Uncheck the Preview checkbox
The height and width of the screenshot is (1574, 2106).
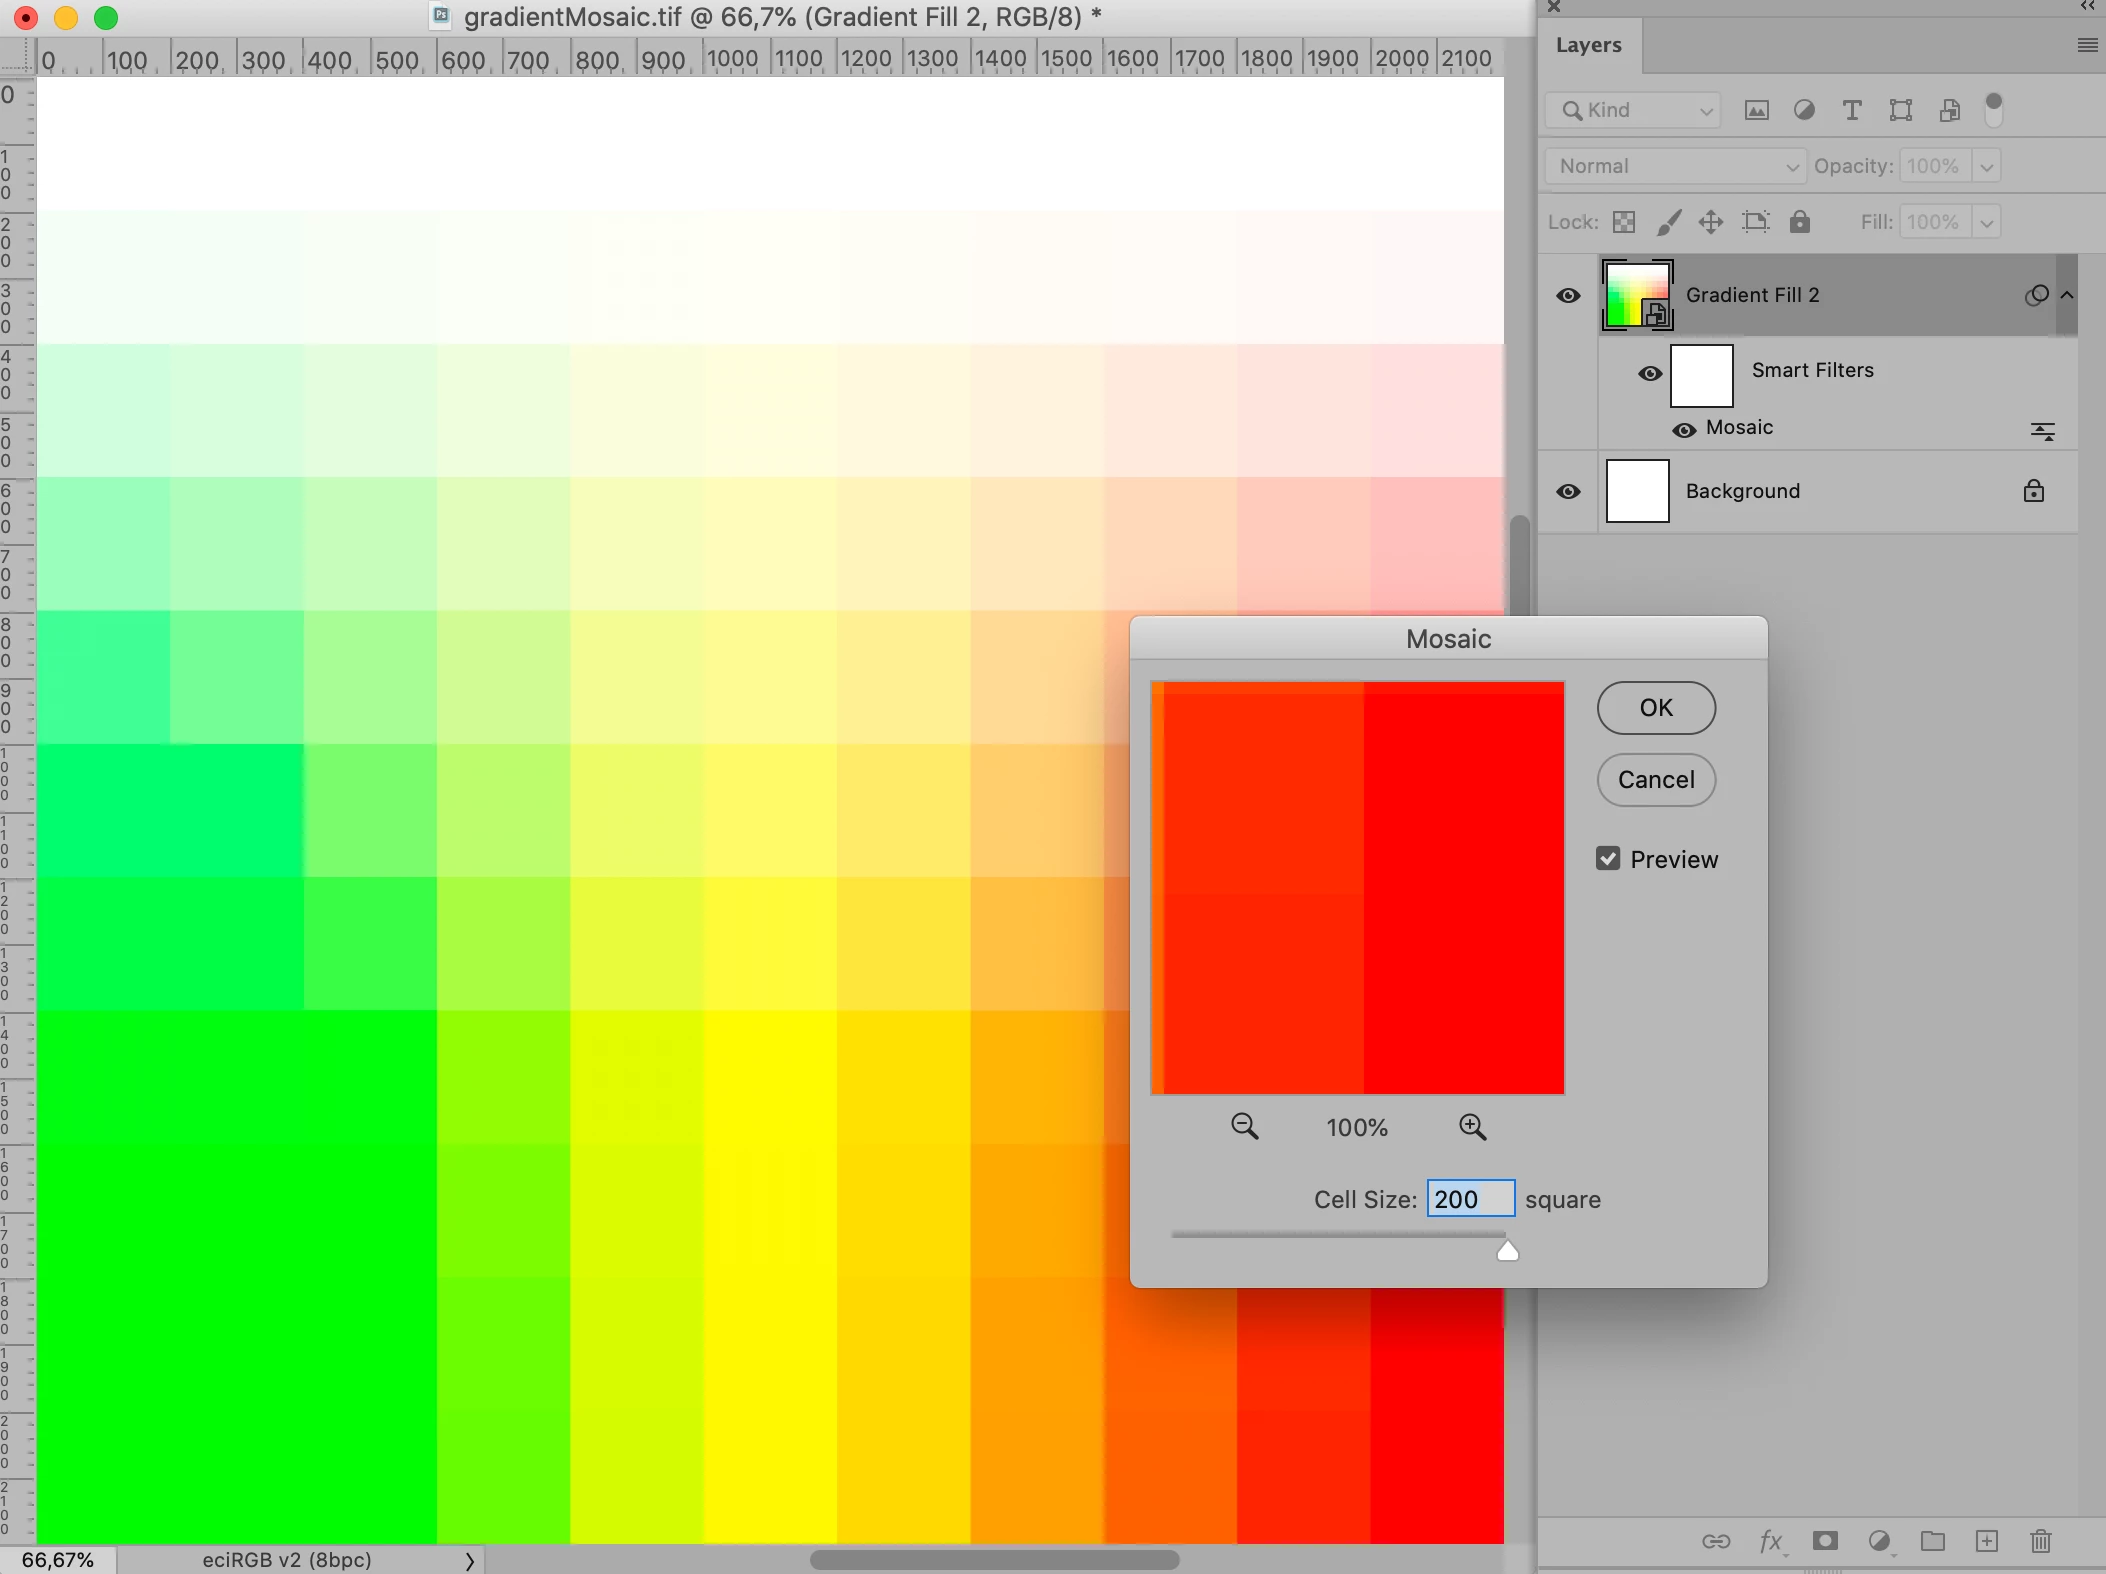(x=1608, y=859)
